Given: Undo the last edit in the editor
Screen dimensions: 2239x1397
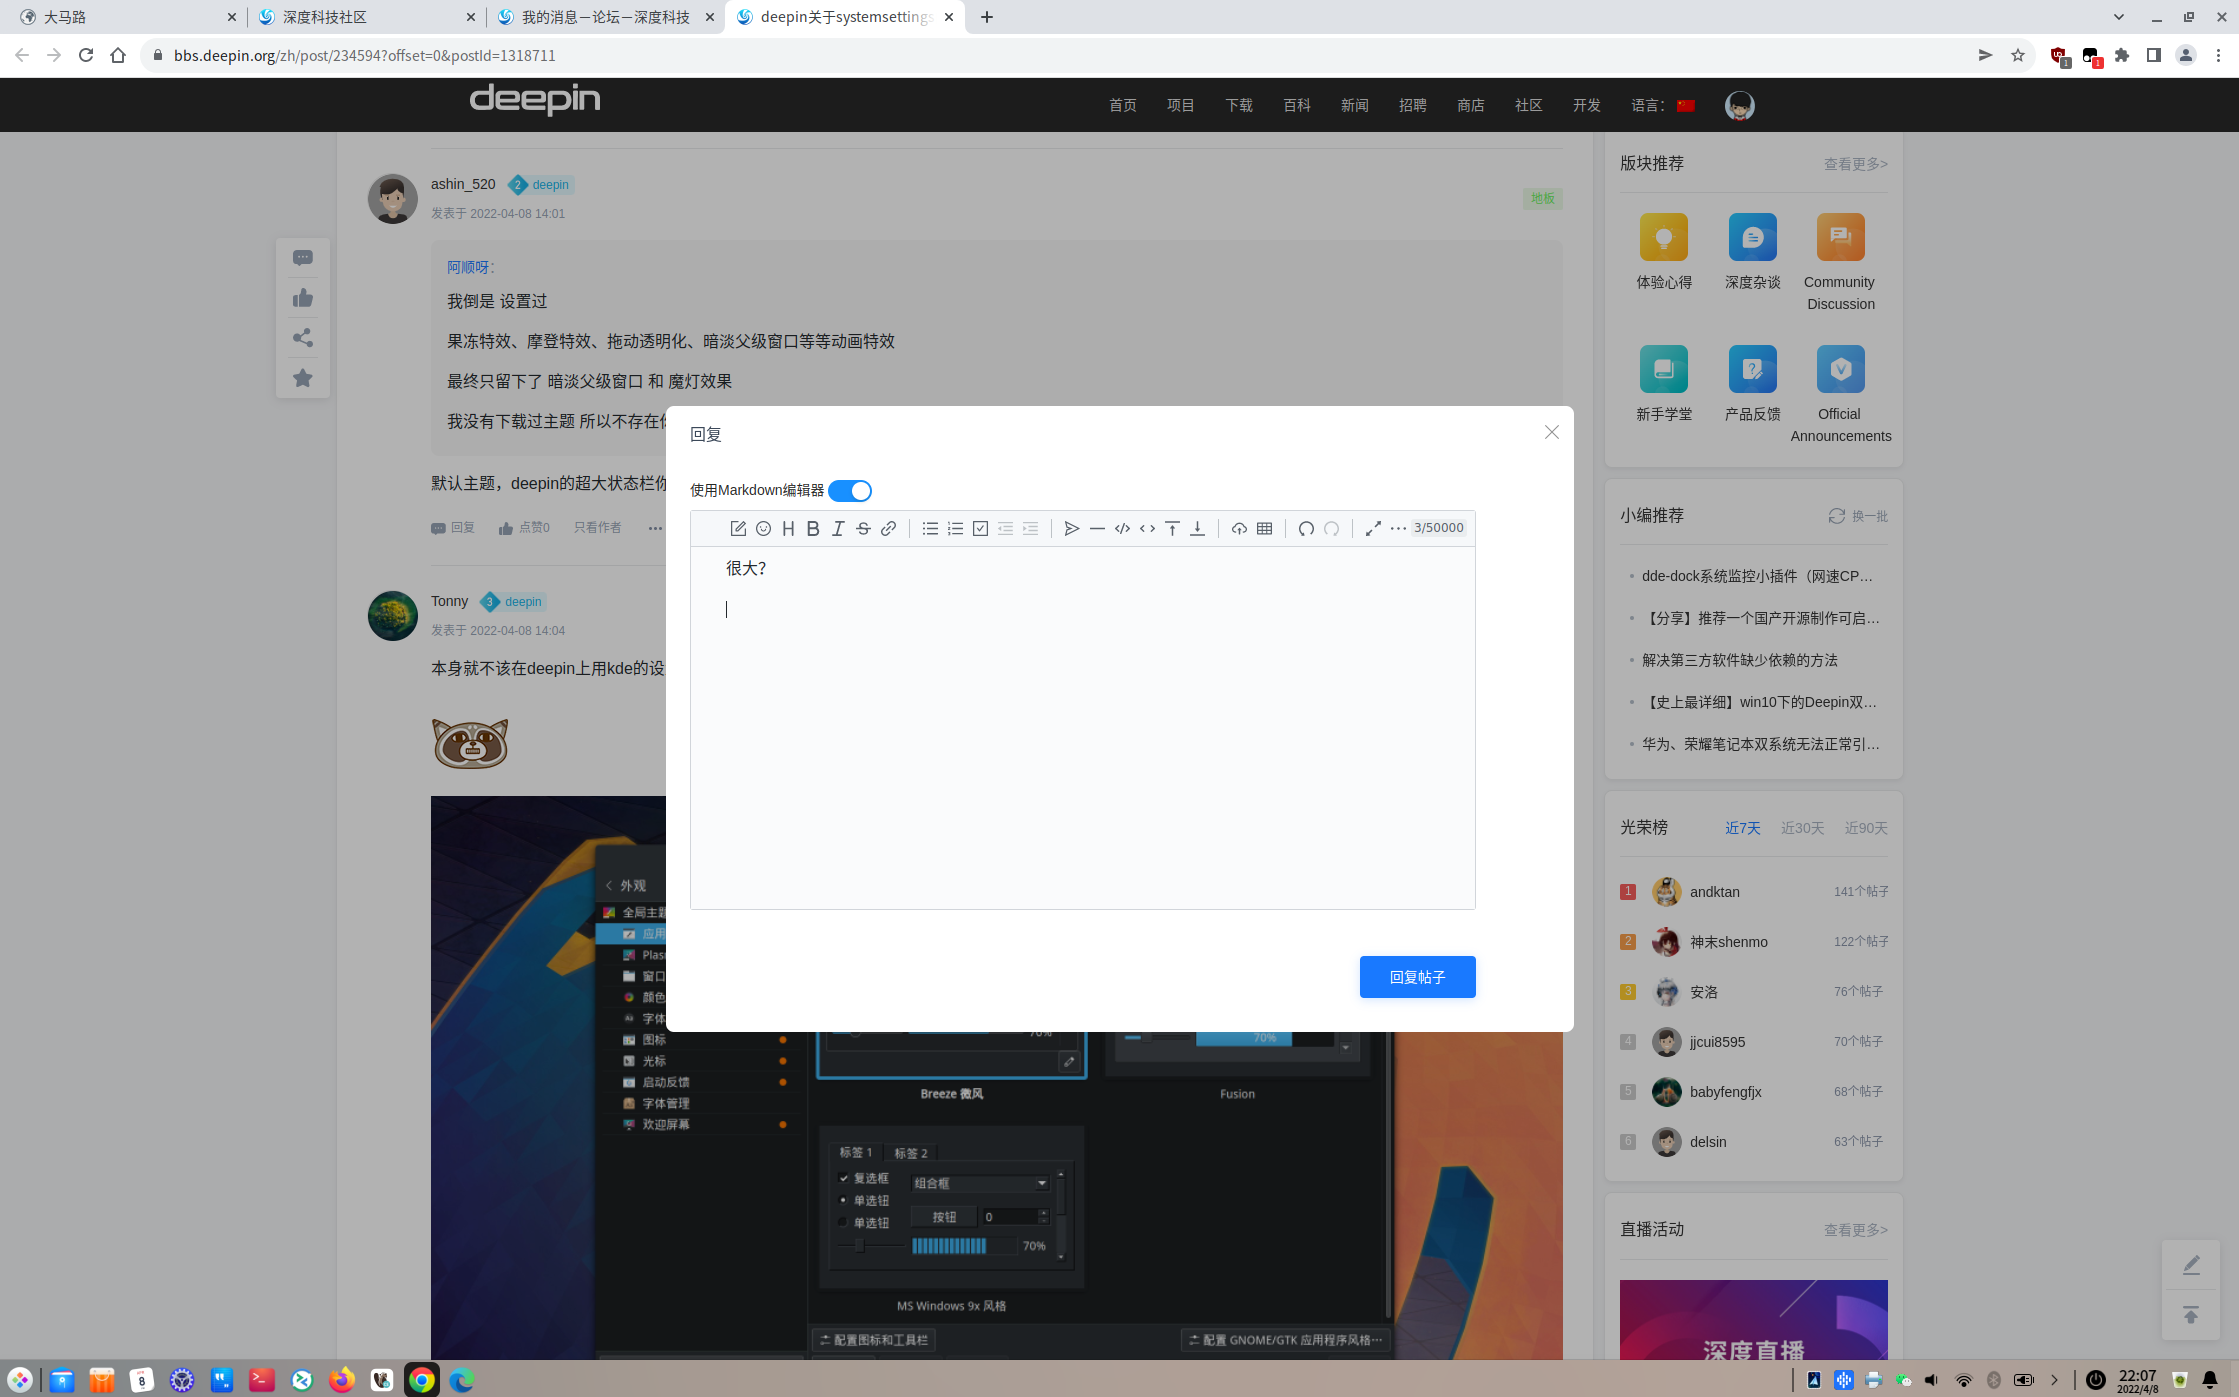Looking at the screenshot, I should [1306, 528].
